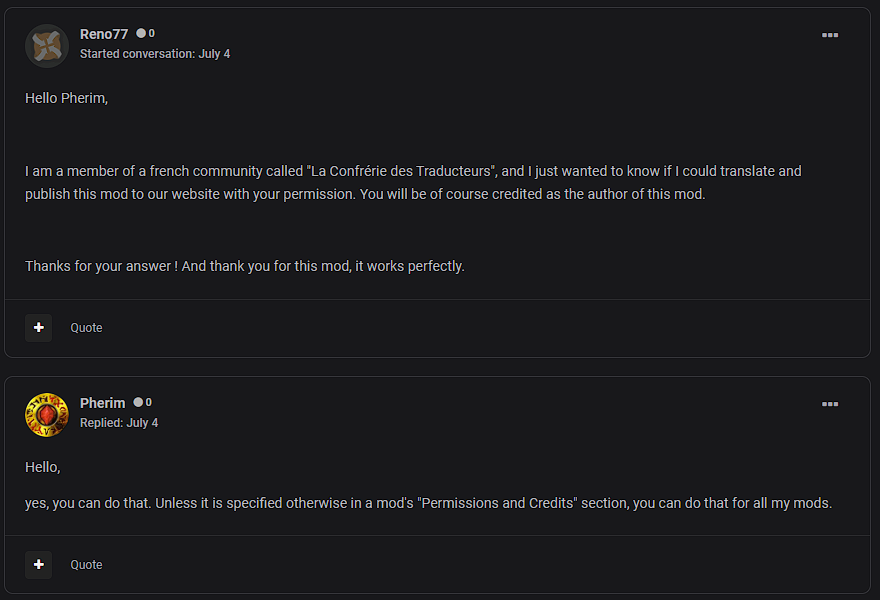The height and width of the screenshot is (600, 880).
Task: Toggle multiquote plus on Reno77's post
Action: [38, 328]
